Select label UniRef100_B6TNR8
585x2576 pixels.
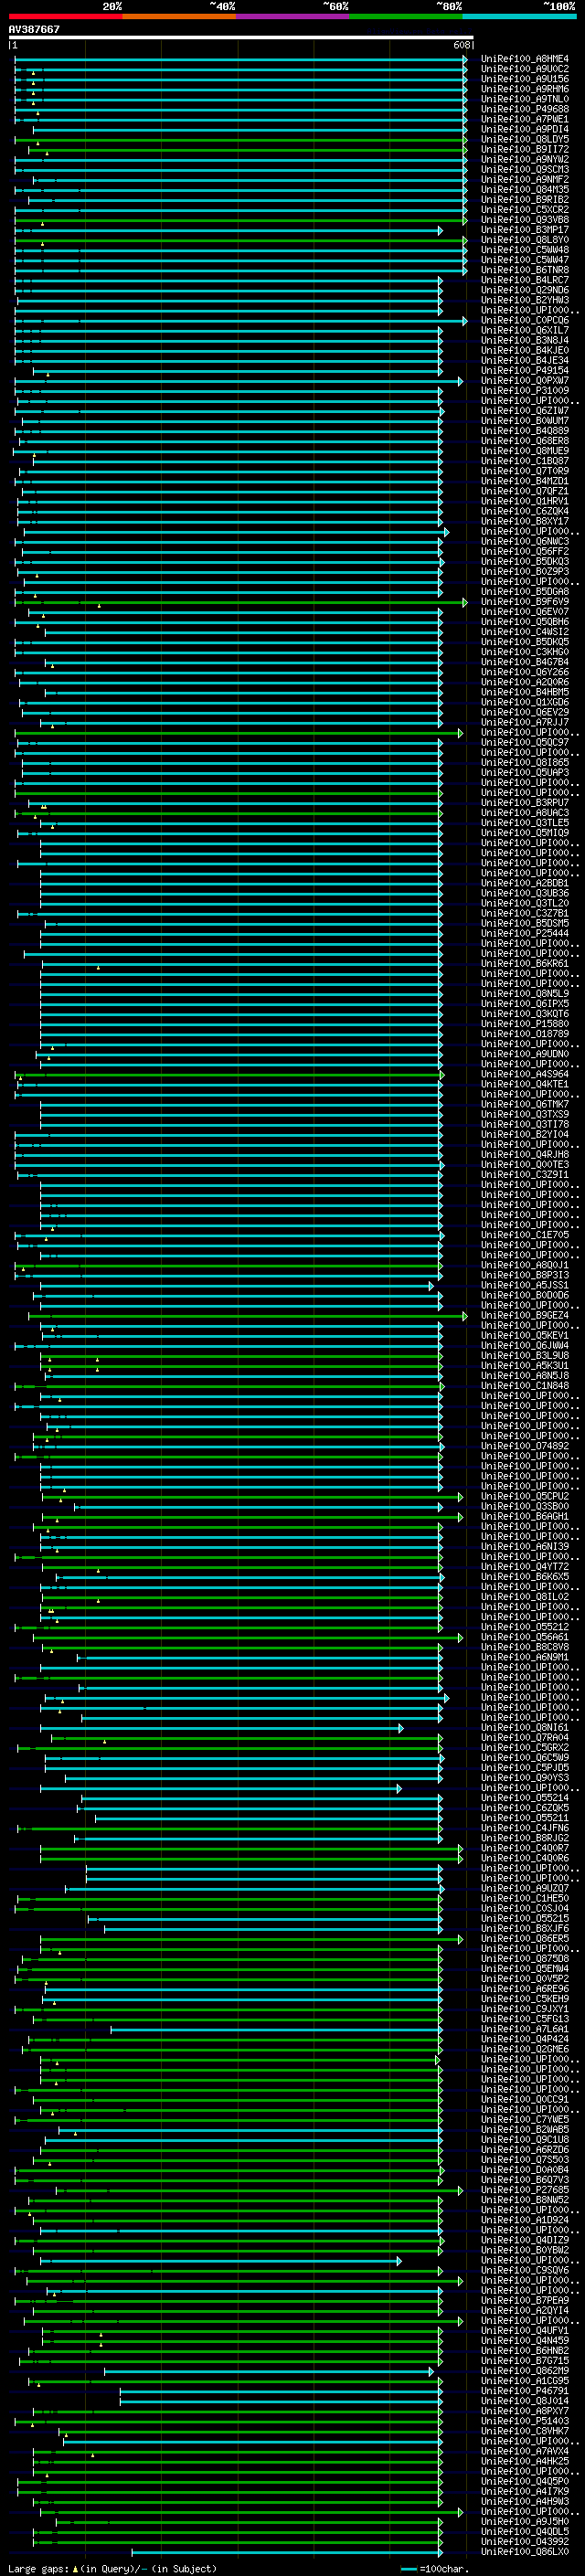coord(525,270)
